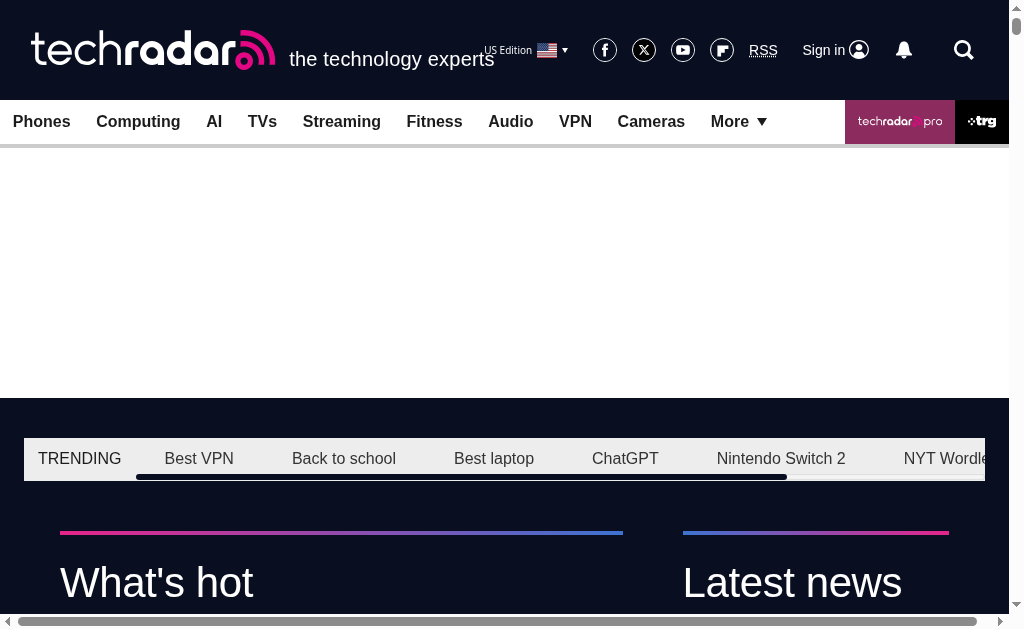
Task: Expand the US Edition dropdown arrow
Action: click(x=565, y=50)
